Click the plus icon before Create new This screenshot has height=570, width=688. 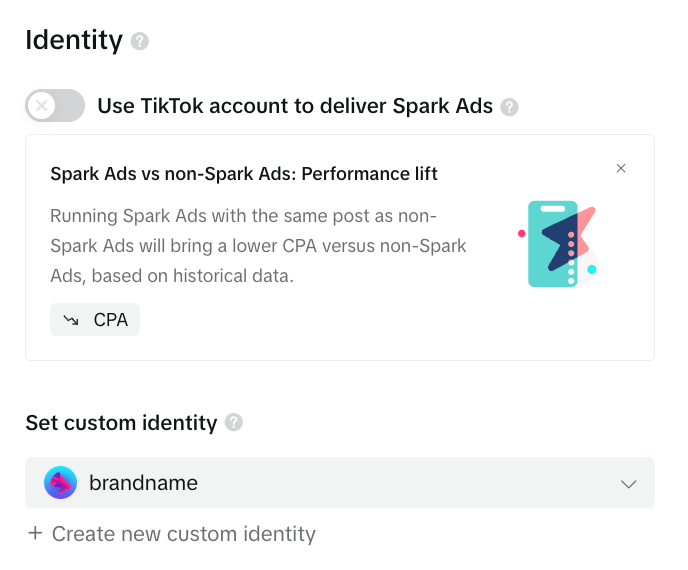click(35, 534)
